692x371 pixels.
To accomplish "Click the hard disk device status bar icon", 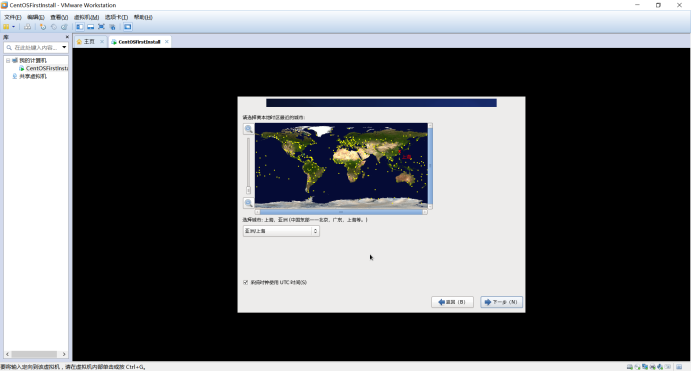I will tap(630, 367).
